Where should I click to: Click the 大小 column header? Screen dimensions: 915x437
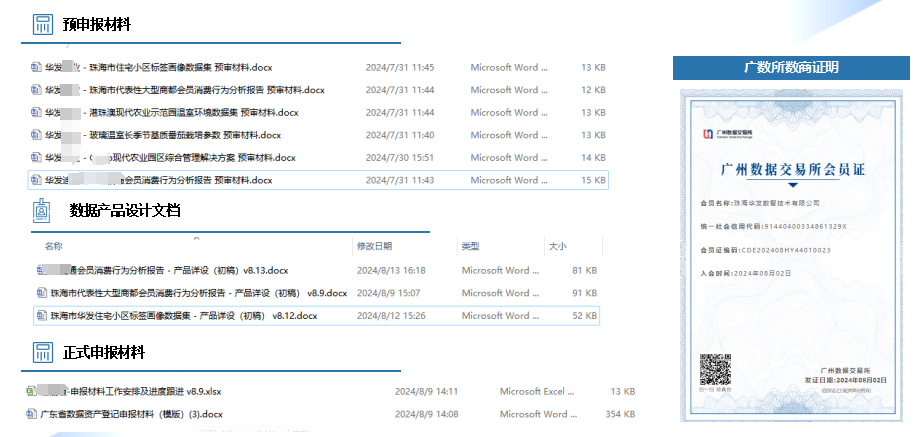[557, 246]
